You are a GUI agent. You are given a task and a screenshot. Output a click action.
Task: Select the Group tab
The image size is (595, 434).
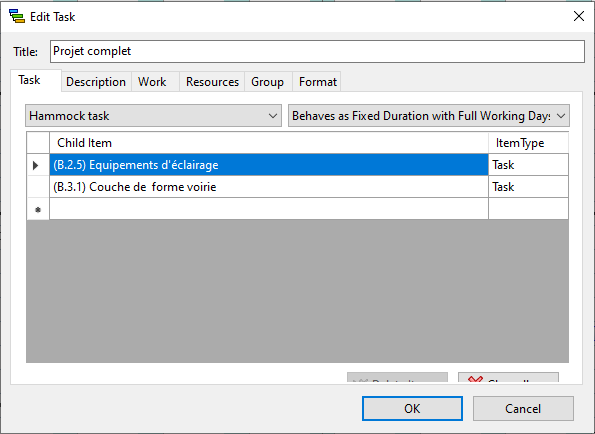(x=268, y=82)
